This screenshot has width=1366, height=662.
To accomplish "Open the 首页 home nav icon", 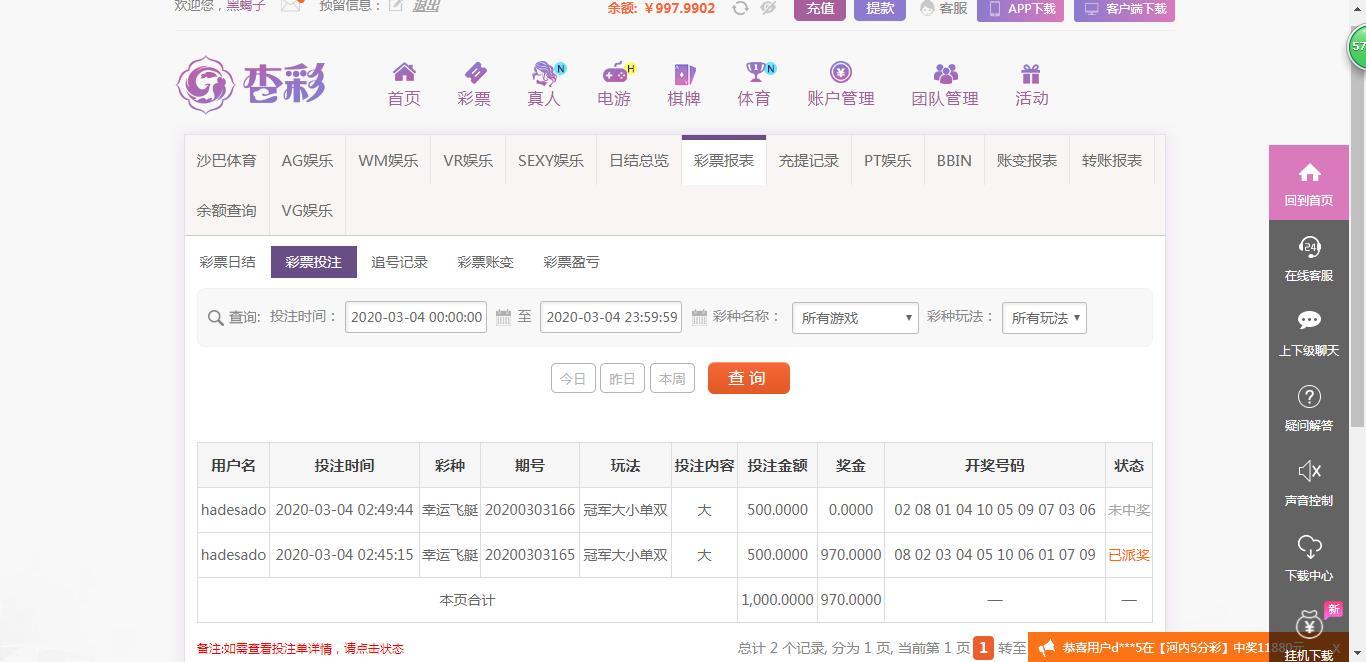I will (x=404, y=72).
